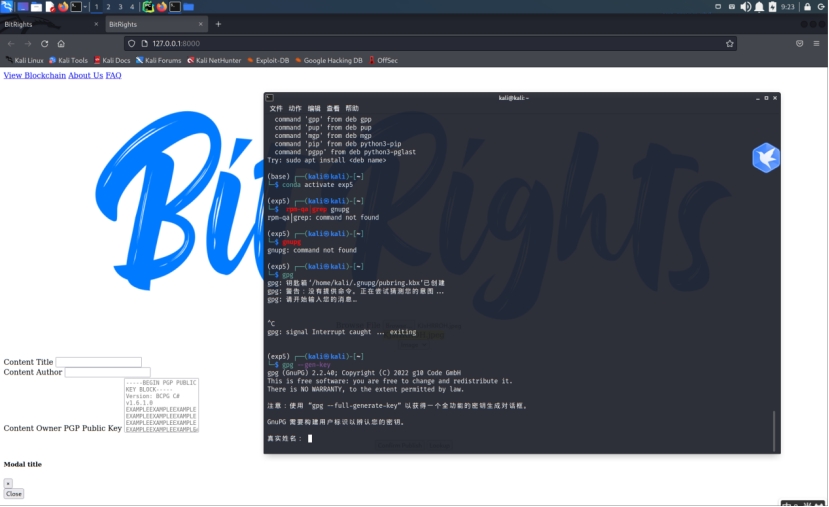
Task: Open the 帮助 menu in the terminal
Action: pos(352,108)
